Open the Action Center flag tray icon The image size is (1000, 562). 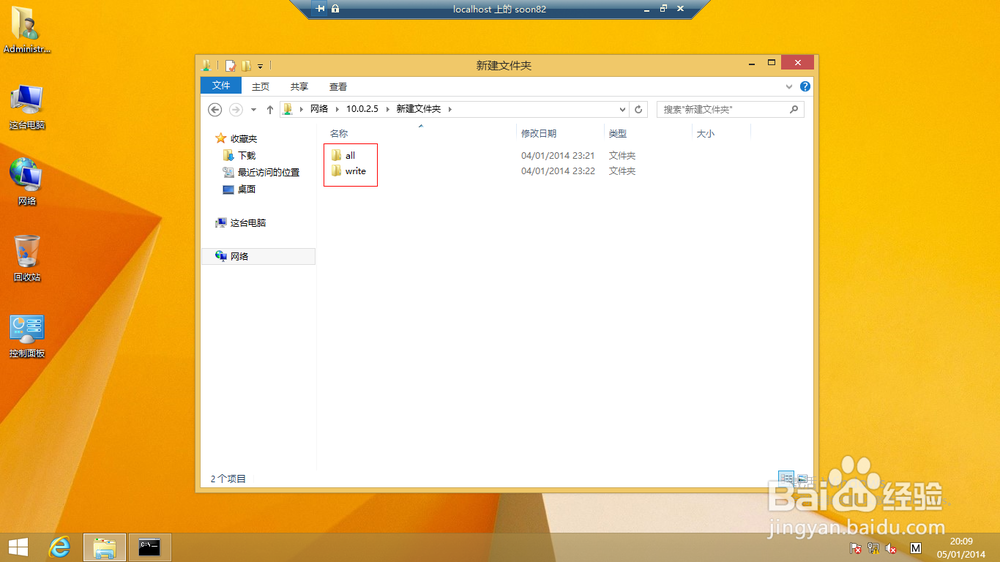pos(856,548)
